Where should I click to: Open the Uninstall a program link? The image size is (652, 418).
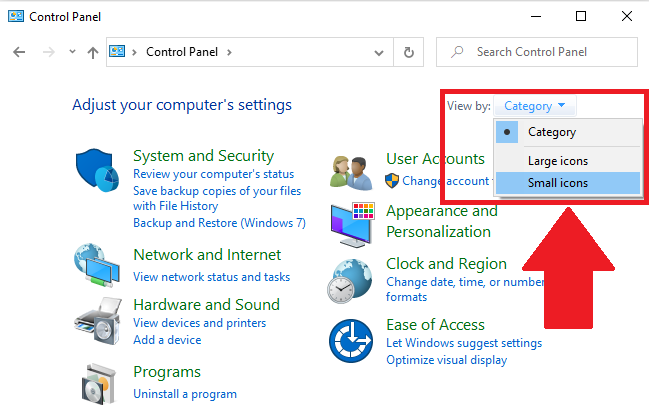[185, 394]
